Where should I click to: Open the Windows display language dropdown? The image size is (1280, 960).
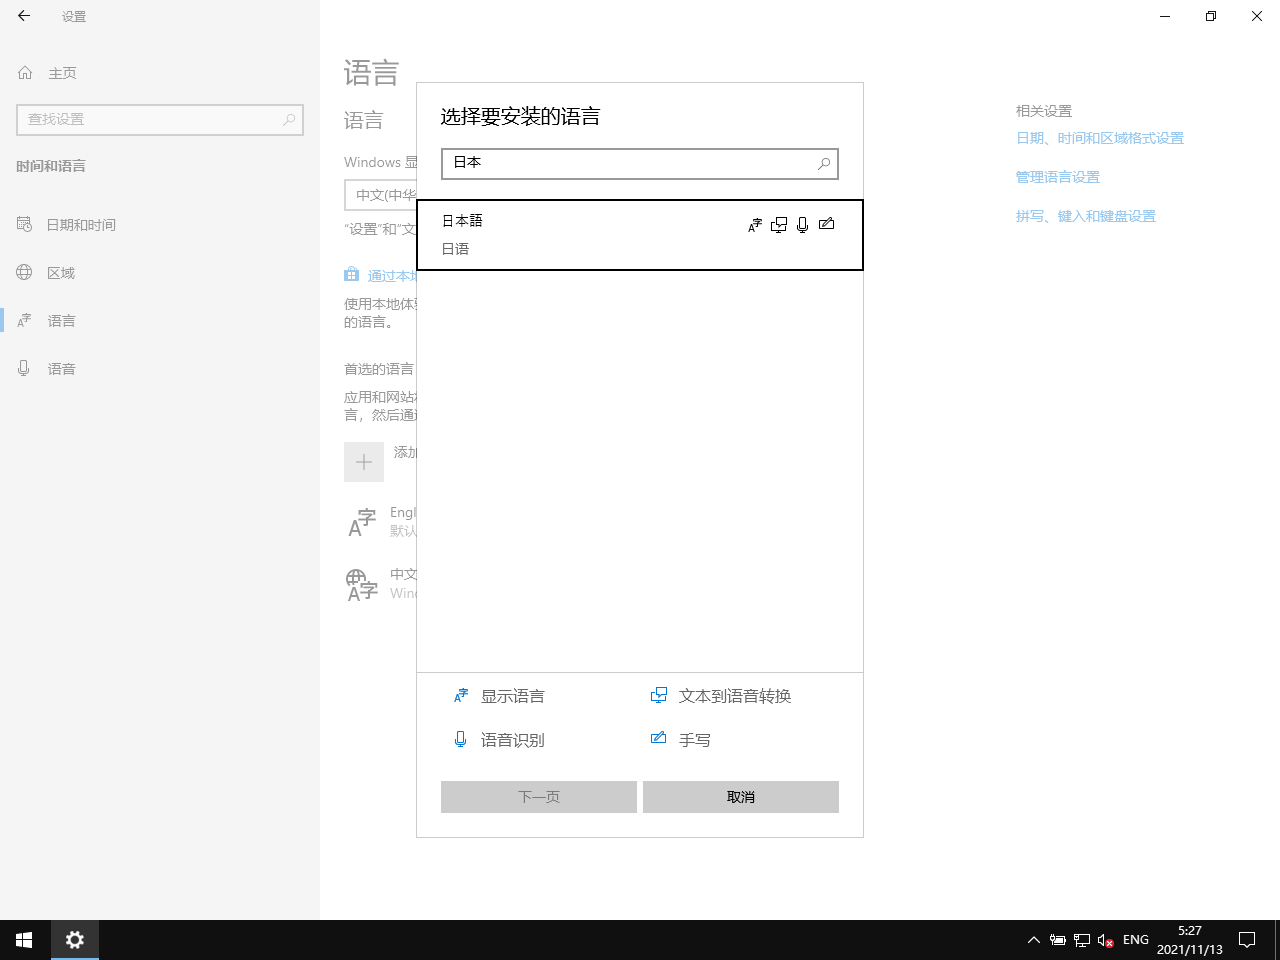381,195
